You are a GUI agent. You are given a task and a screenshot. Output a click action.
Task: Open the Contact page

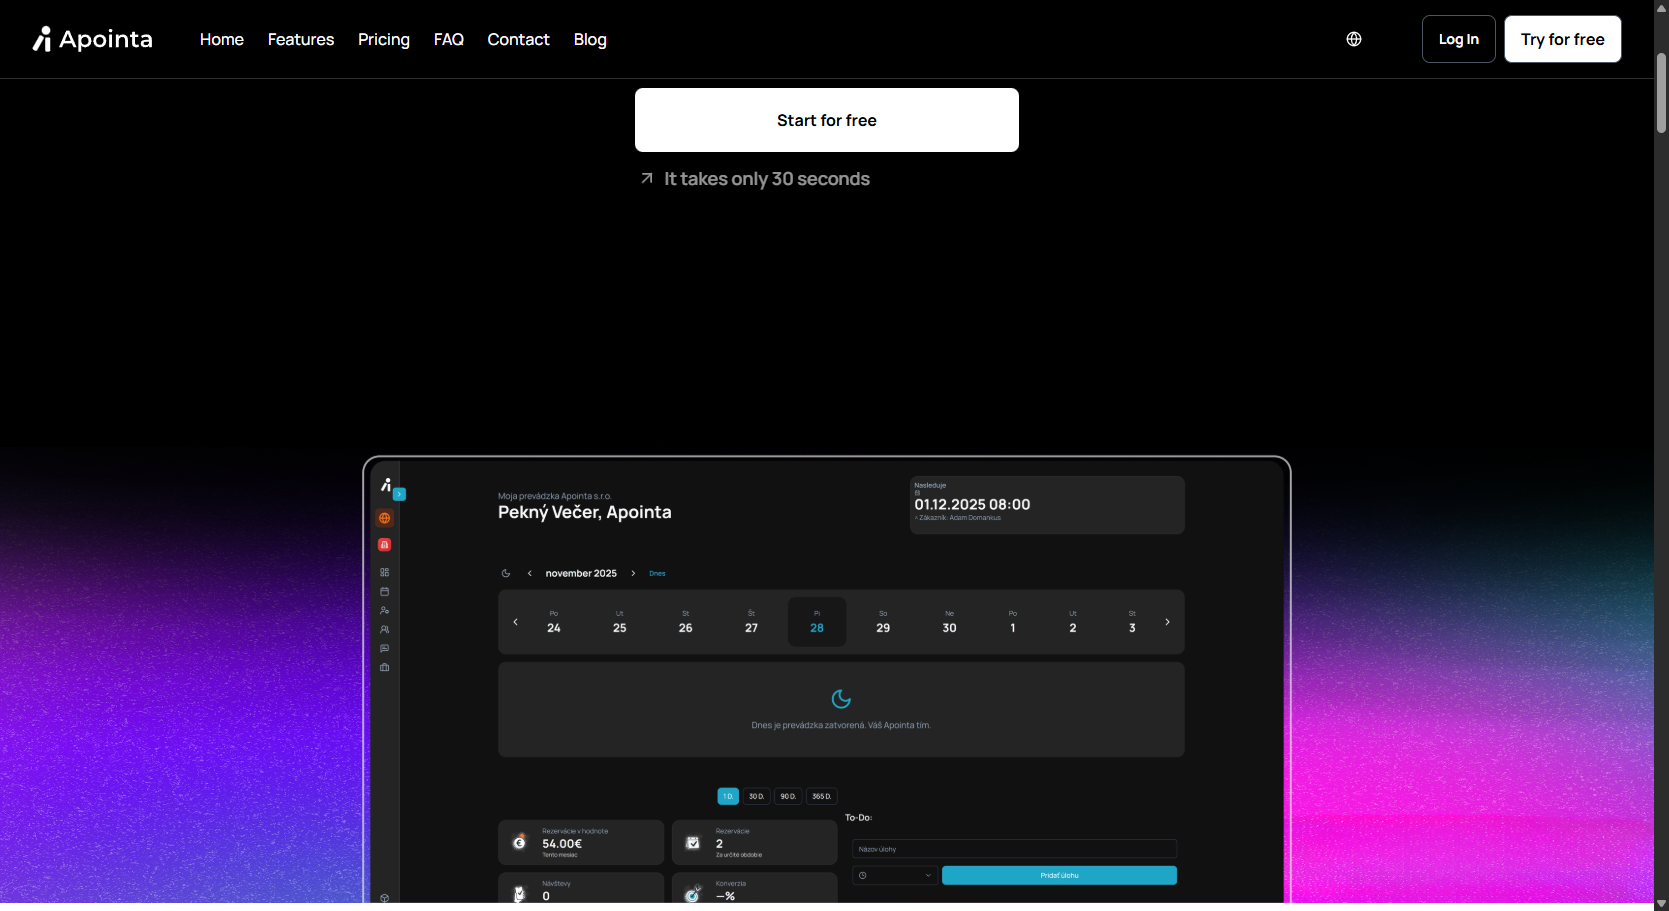pos(519,39)
